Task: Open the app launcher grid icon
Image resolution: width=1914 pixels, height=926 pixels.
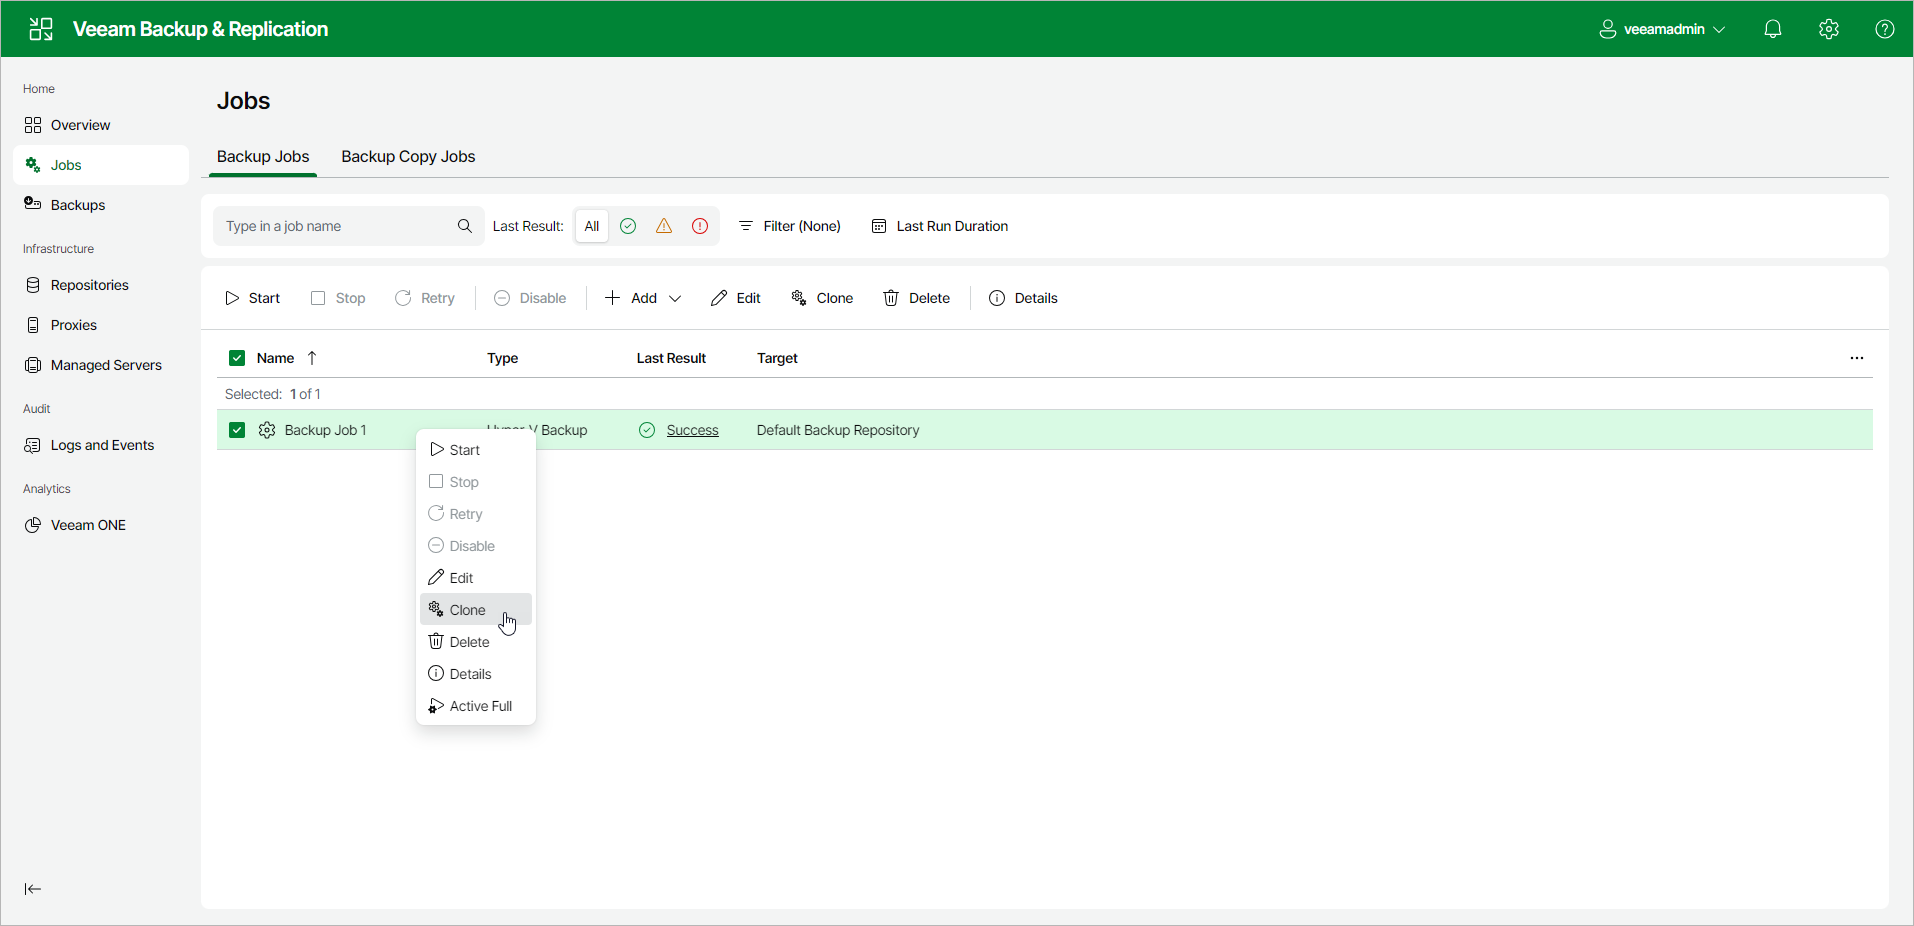Action: [41, 29]
